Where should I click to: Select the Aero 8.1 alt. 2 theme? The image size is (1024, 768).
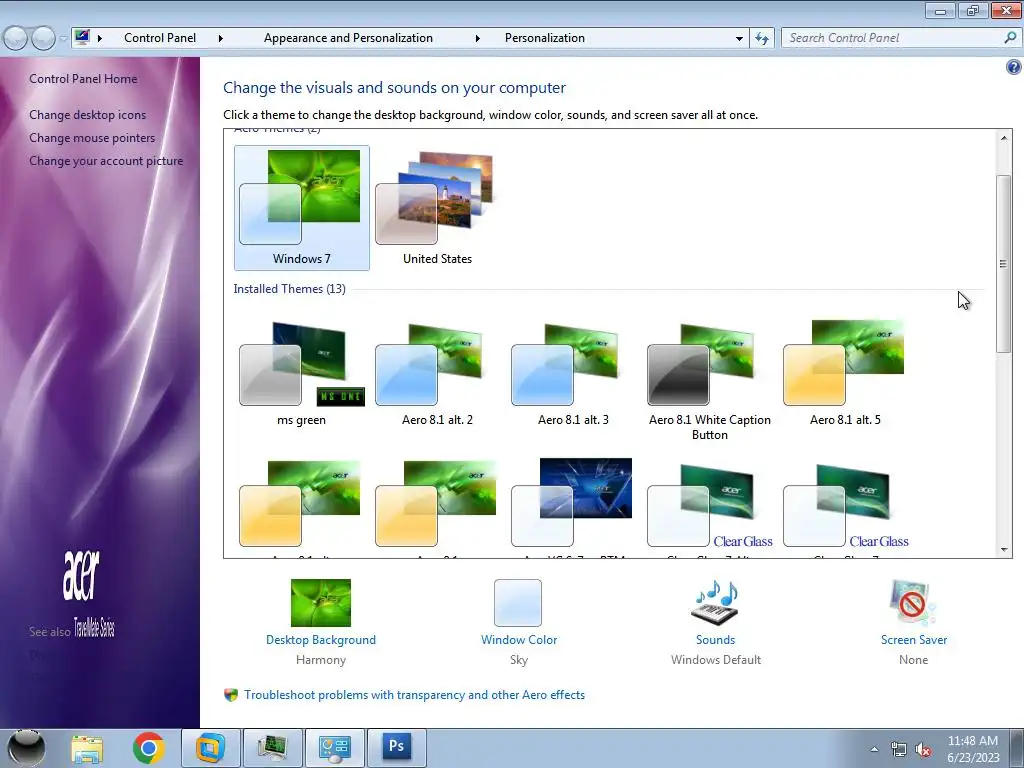[x=437, y=374]
